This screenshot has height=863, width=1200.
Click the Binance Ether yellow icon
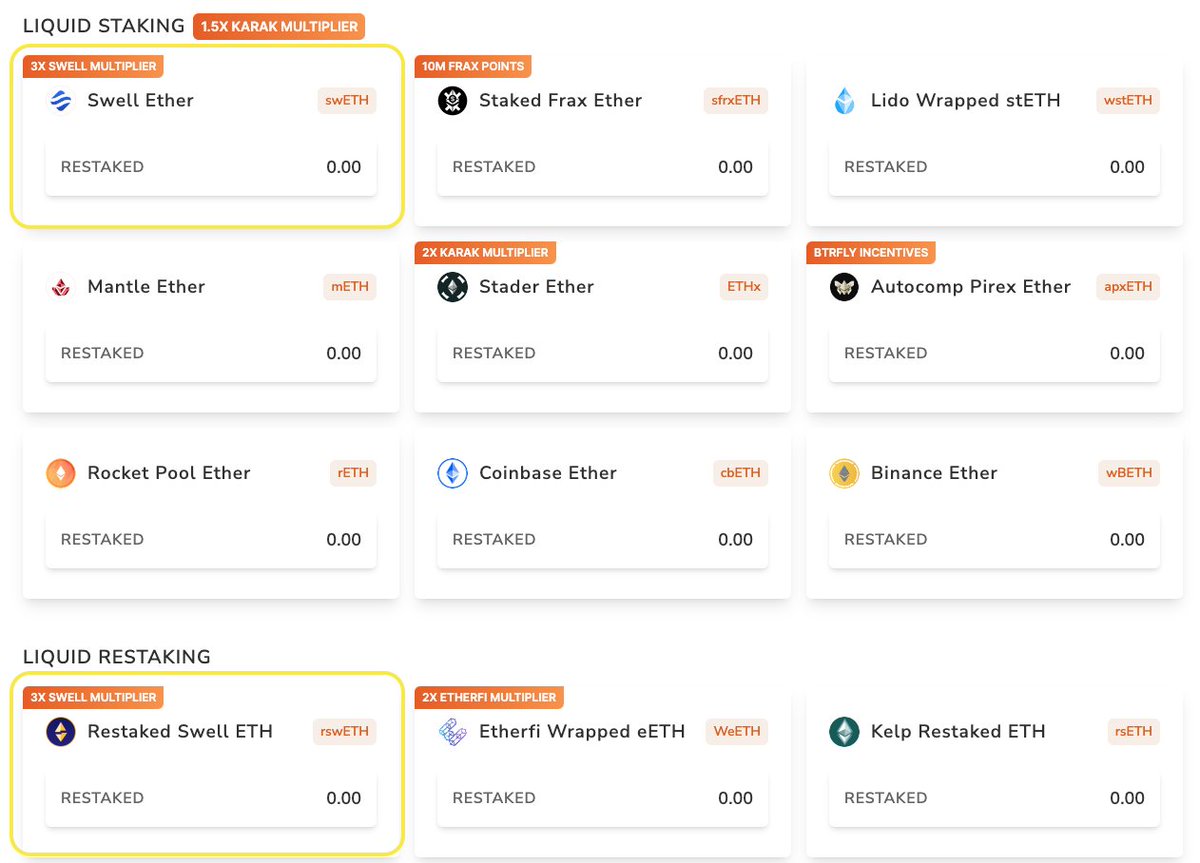point(845,473)
